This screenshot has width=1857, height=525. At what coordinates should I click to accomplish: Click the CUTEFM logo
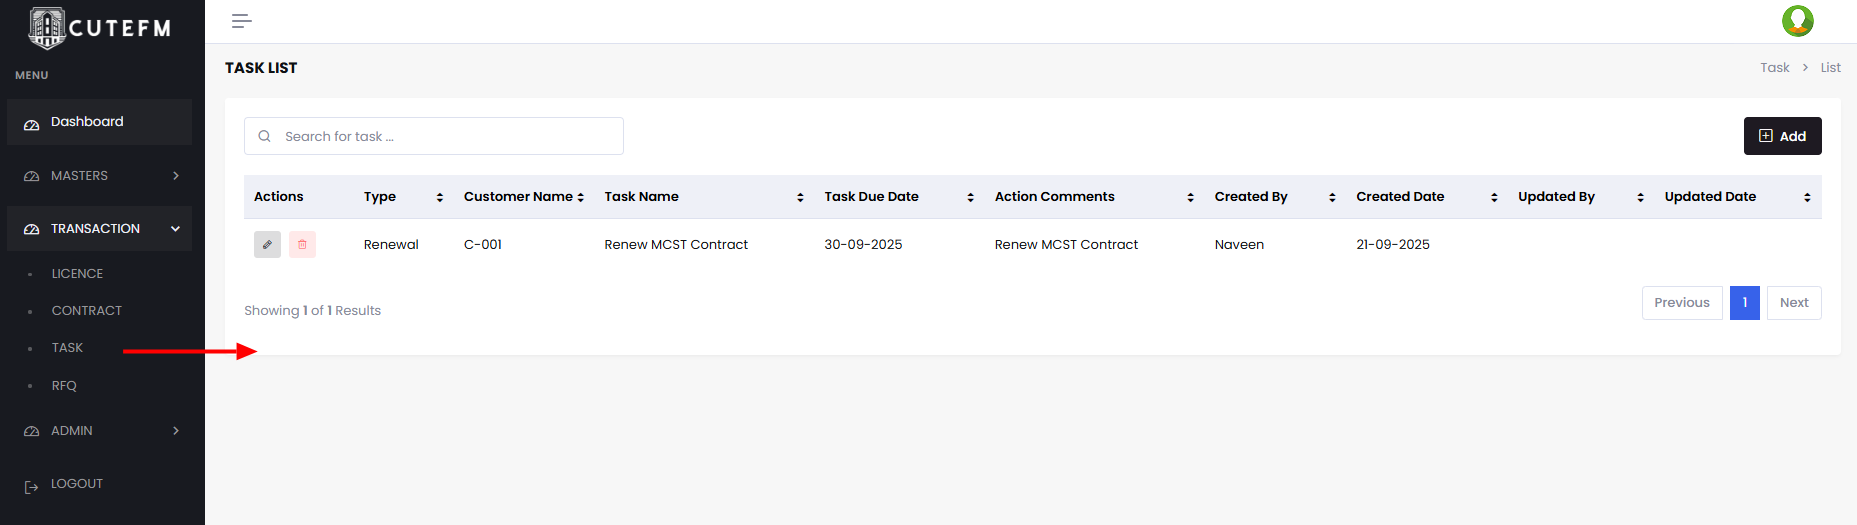[99, 28]
